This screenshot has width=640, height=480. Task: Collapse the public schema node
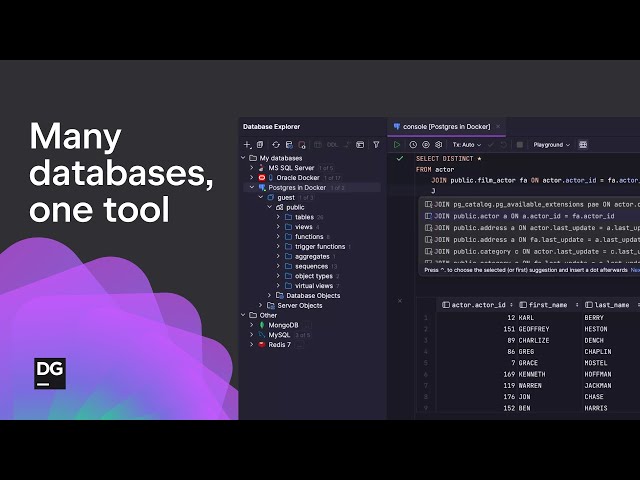tap(270, 207)
